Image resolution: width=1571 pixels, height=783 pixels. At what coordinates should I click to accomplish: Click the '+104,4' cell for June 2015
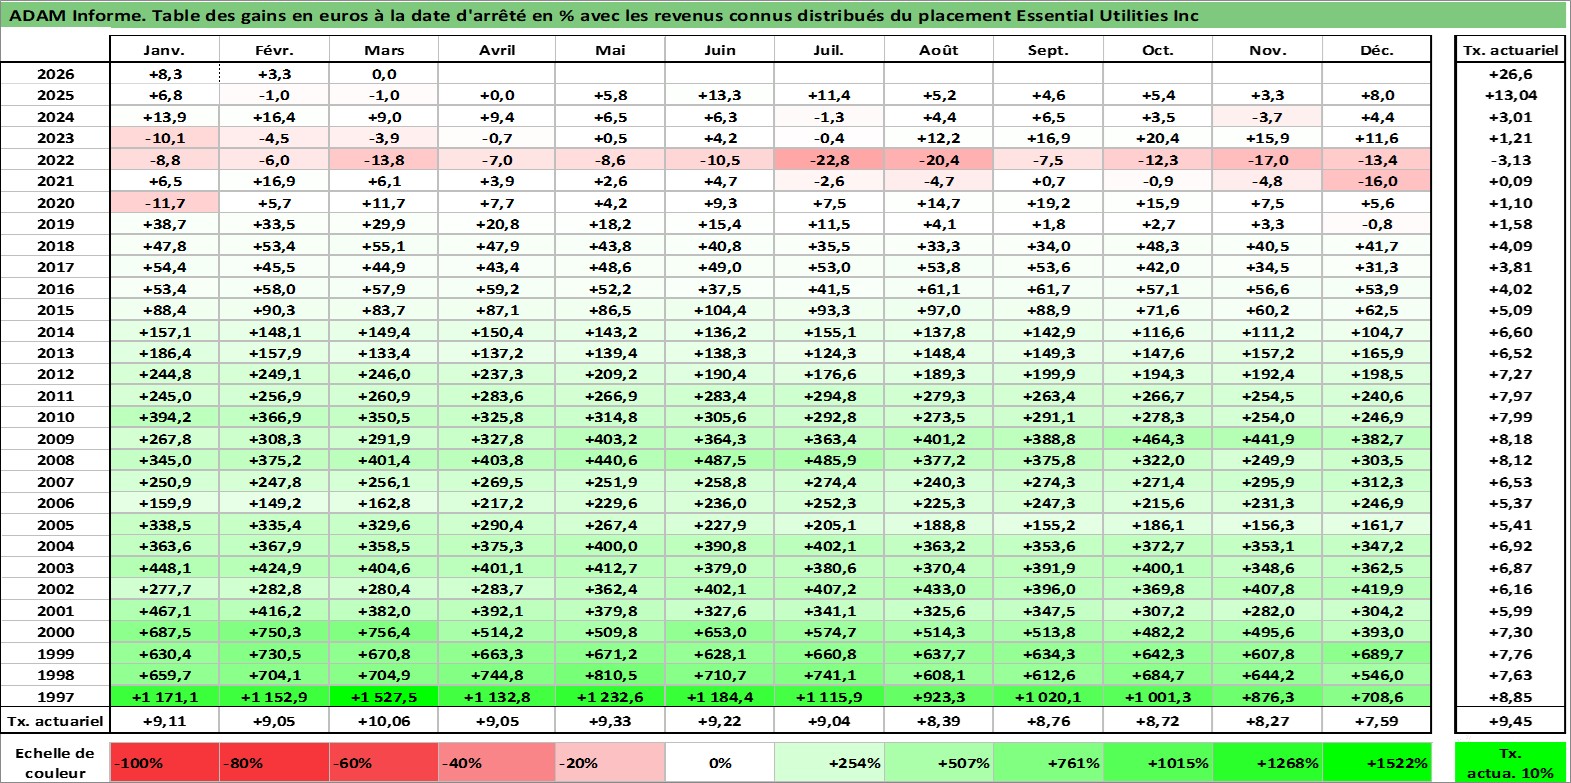[720, 310]
